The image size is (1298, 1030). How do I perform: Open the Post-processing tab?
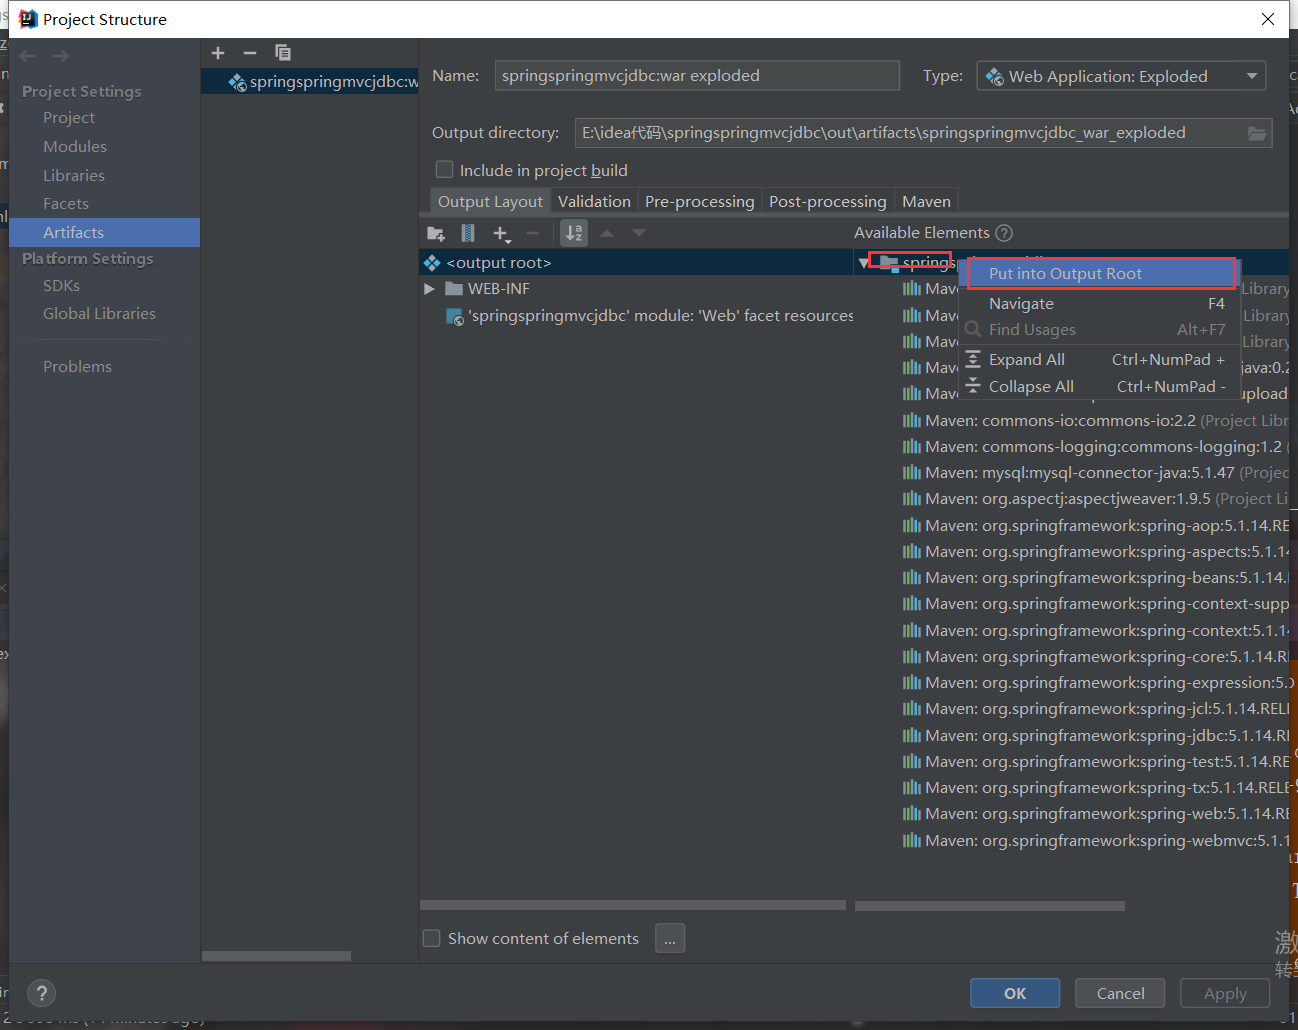coord(828,201)
